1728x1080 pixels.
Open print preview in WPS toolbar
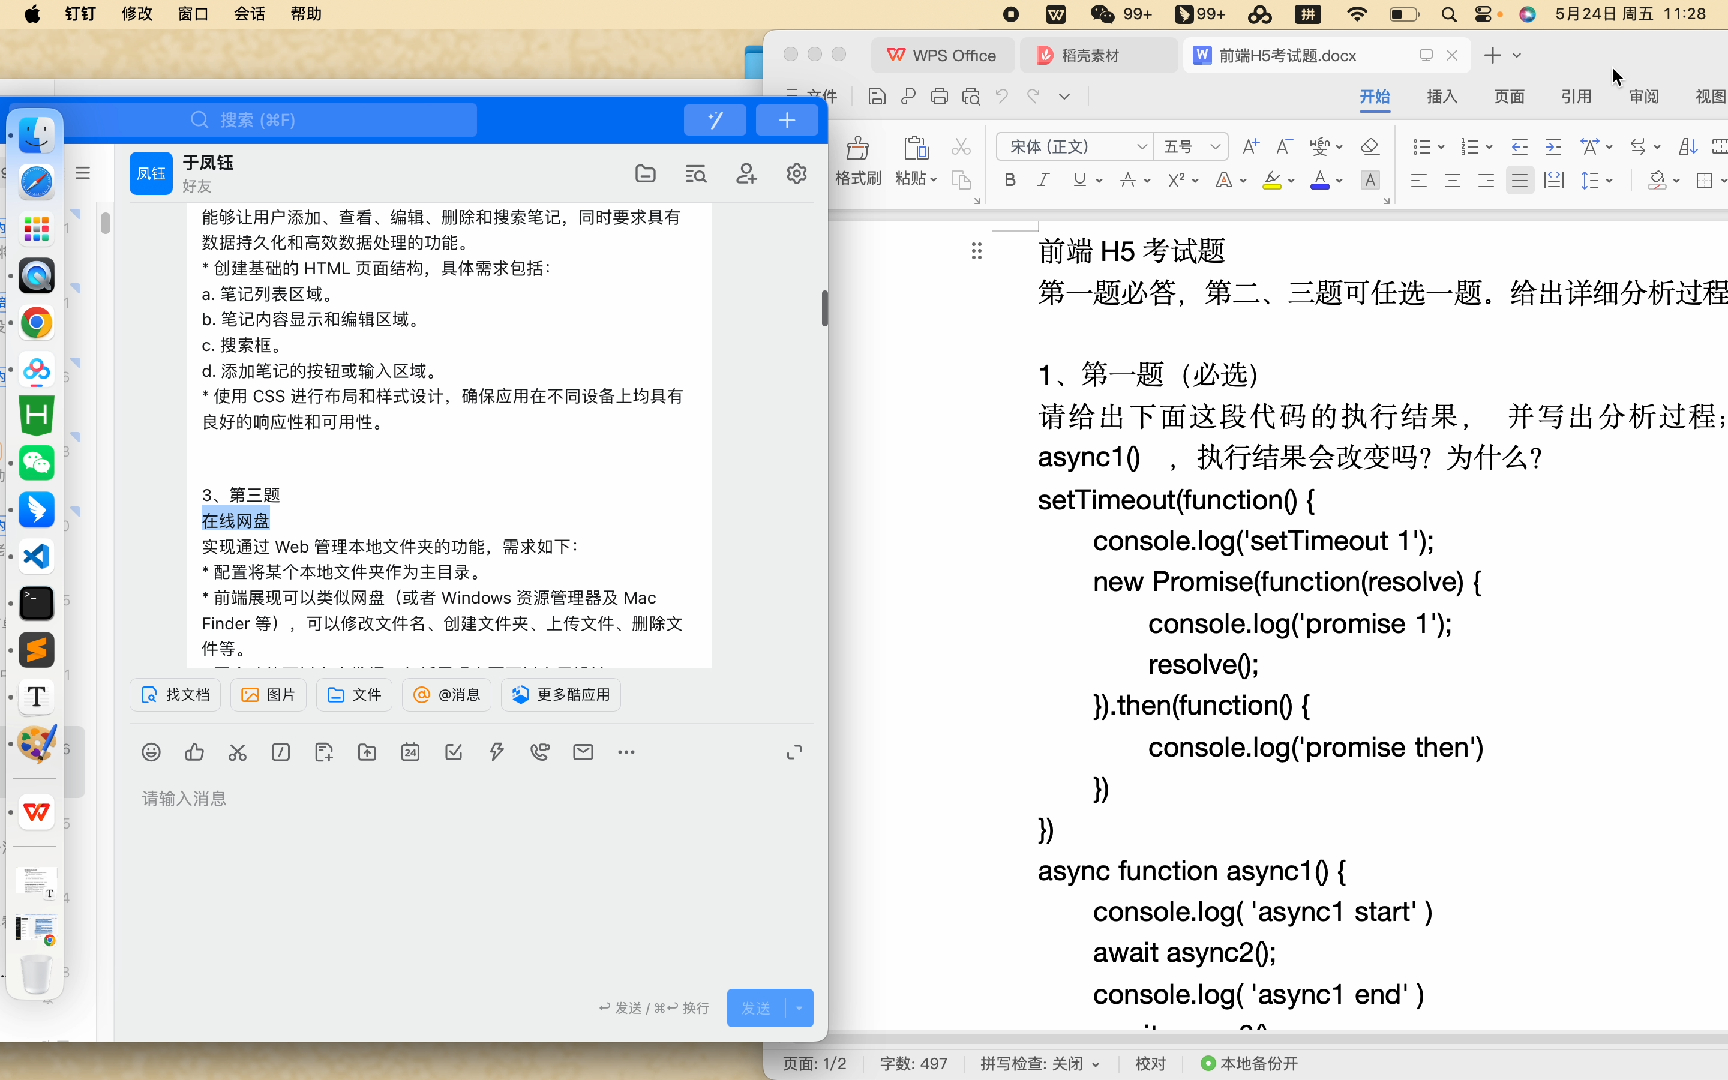pos(970,96)
